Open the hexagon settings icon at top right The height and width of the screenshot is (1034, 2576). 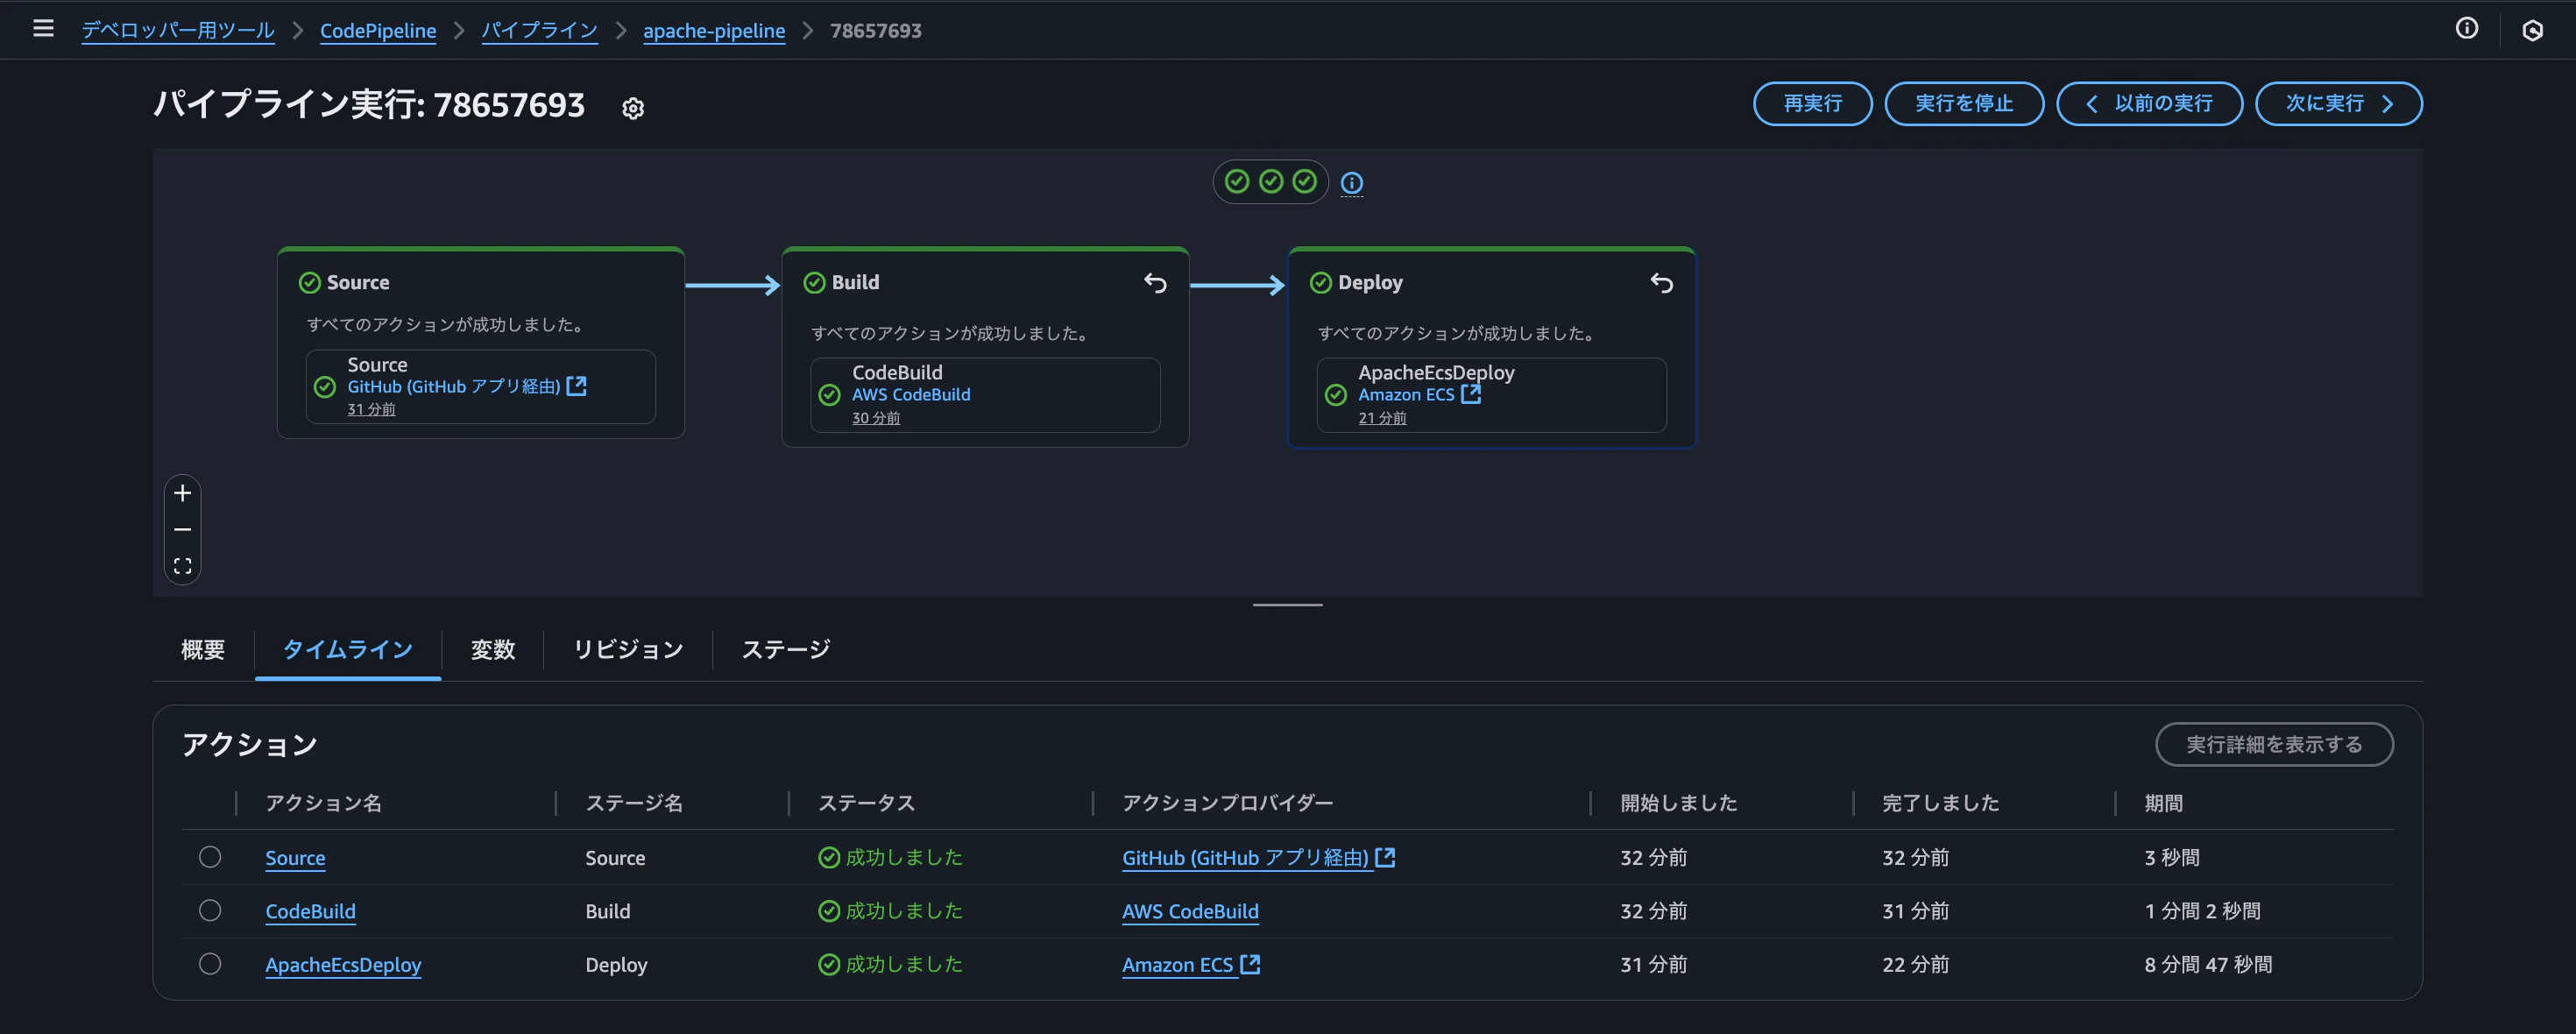tap(2532, 30)
